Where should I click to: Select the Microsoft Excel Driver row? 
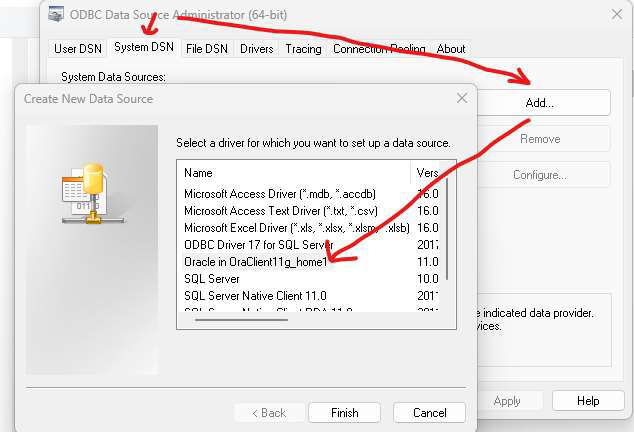pos(296,228)
